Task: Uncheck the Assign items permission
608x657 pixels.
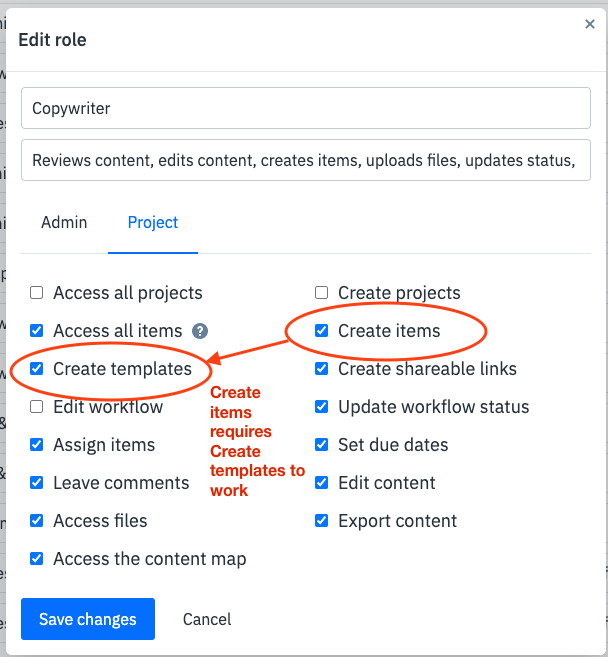Action: (x=36, y=445)
